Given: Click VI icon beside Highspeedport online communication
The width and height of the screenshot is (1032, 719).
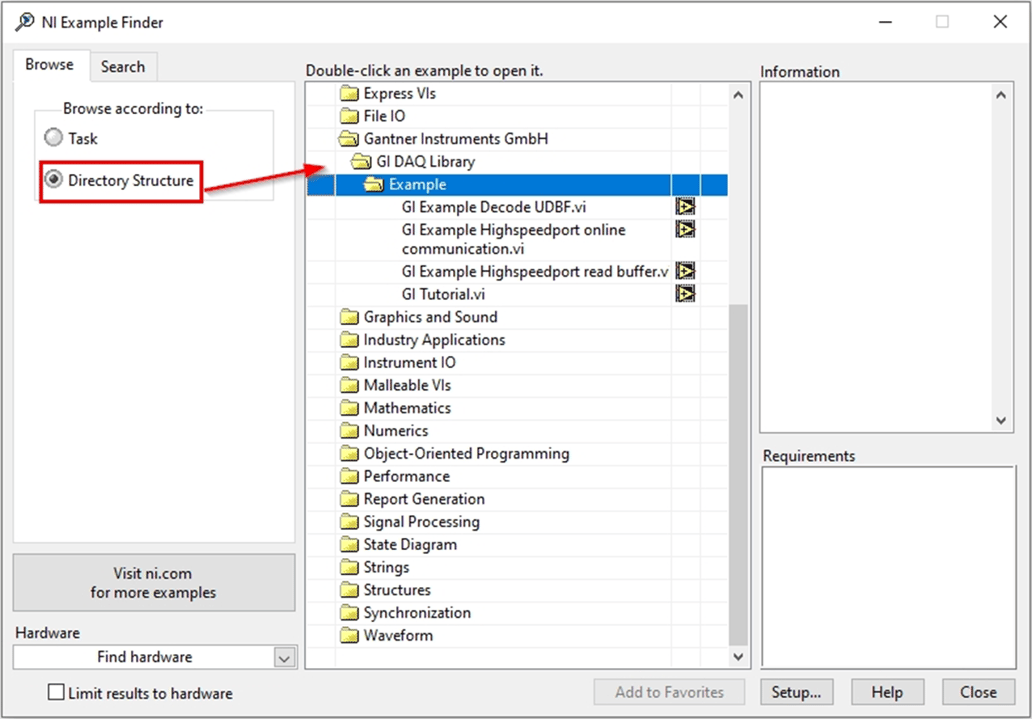Looking at the screenshot, I should pyautogui.click(x=685, y=228).
